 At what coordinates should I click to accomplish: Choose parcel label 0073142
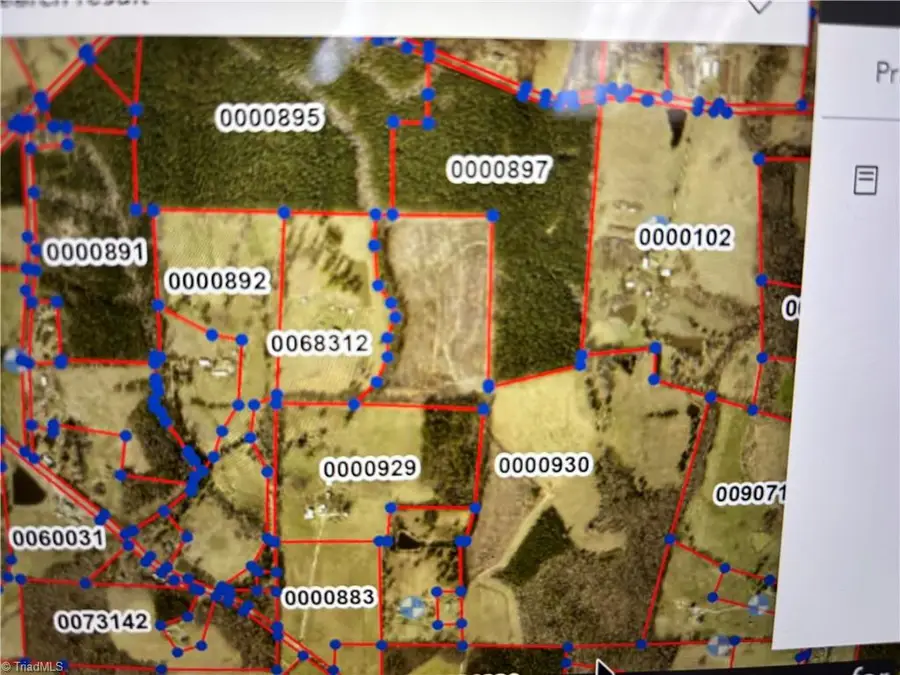pos(102,621)
